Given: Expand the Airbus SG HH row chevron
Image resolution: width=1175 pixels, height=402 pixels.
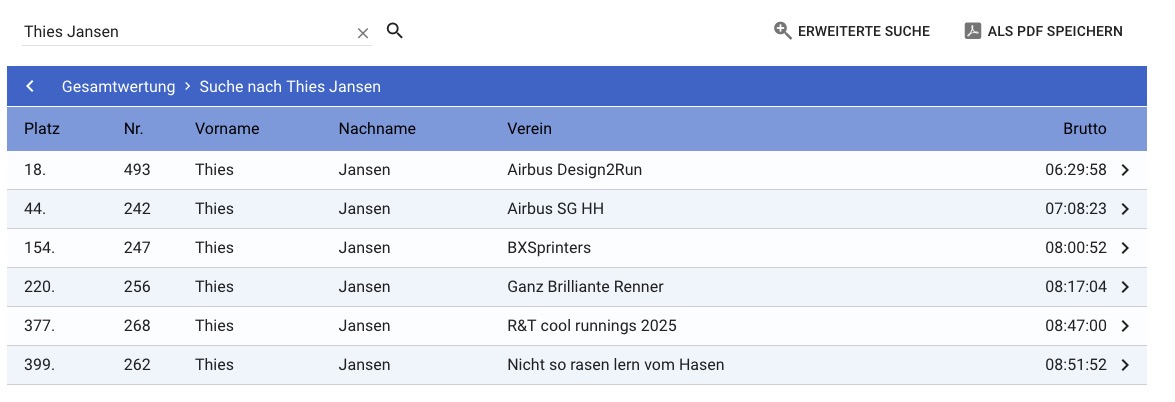Looking at the screenshot, I should tap(1125, 209).
